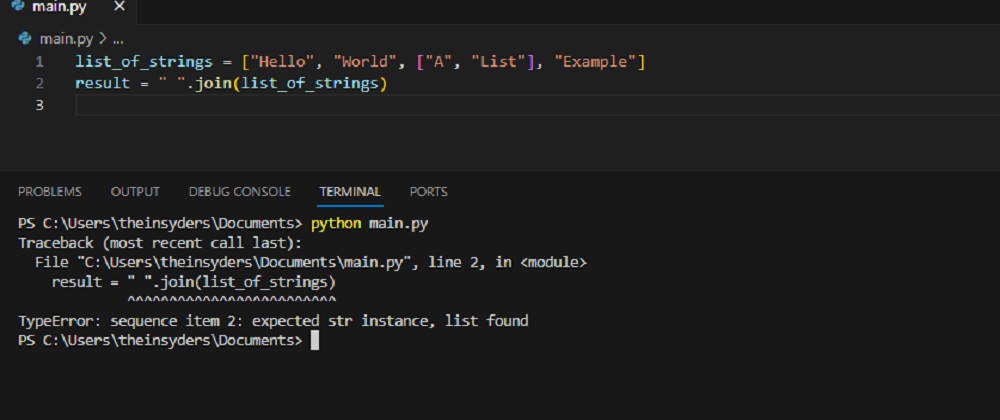This screenshot has height=420, width=1000.
Task: Open the PORTS panel tab
Action: coord(429,192)
